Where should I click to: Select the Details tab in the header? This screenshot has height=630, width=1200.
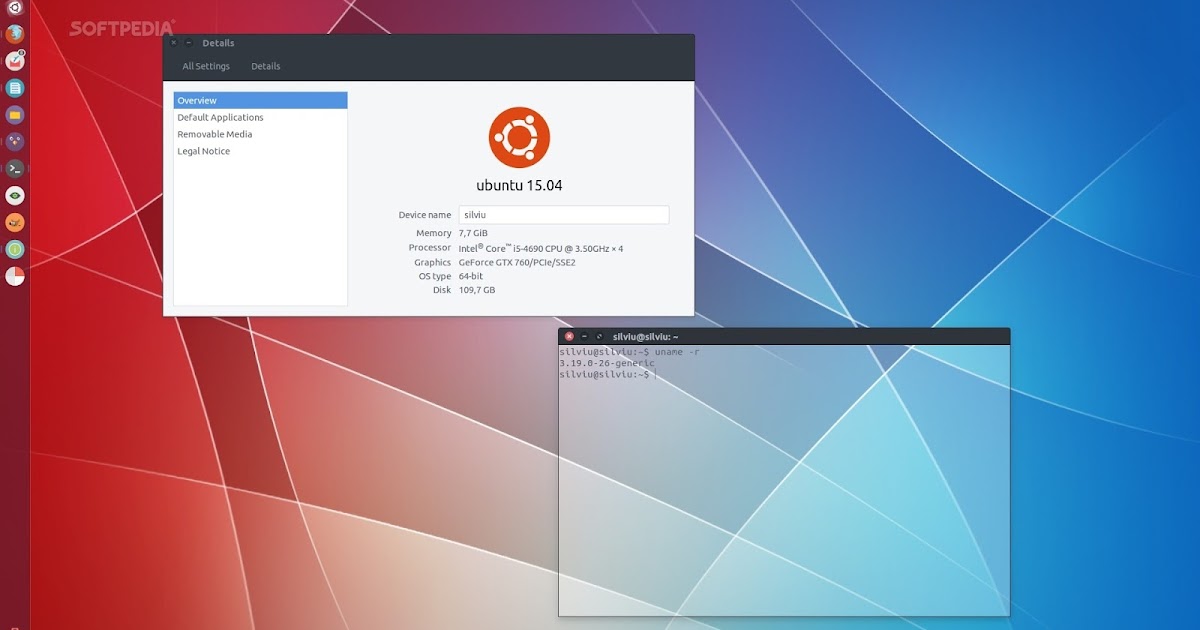[x=265, y=66]
